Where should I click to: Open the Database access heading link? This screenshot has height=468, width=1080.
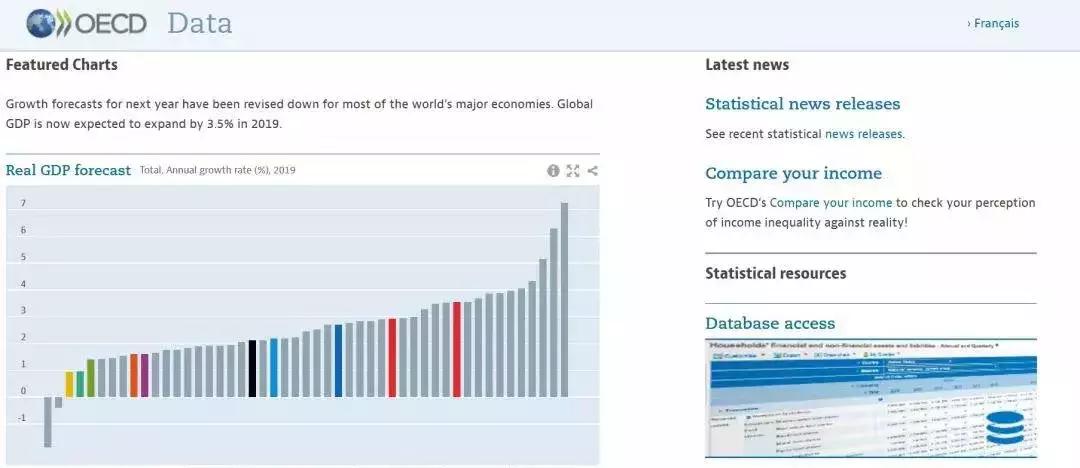click(x=770, y=323)
